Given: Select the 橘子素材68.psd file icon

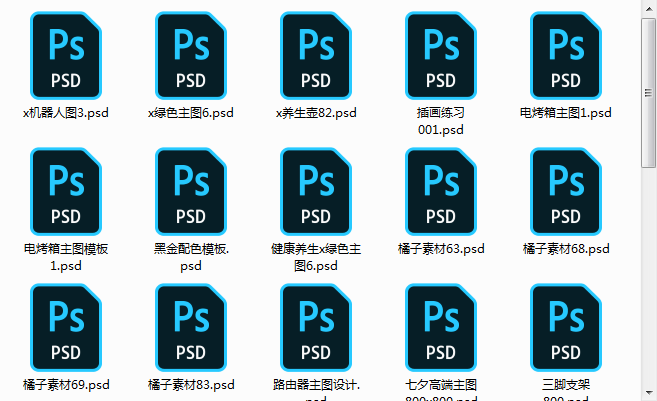Looking at the screenshot, I should (x=566, y=191).
